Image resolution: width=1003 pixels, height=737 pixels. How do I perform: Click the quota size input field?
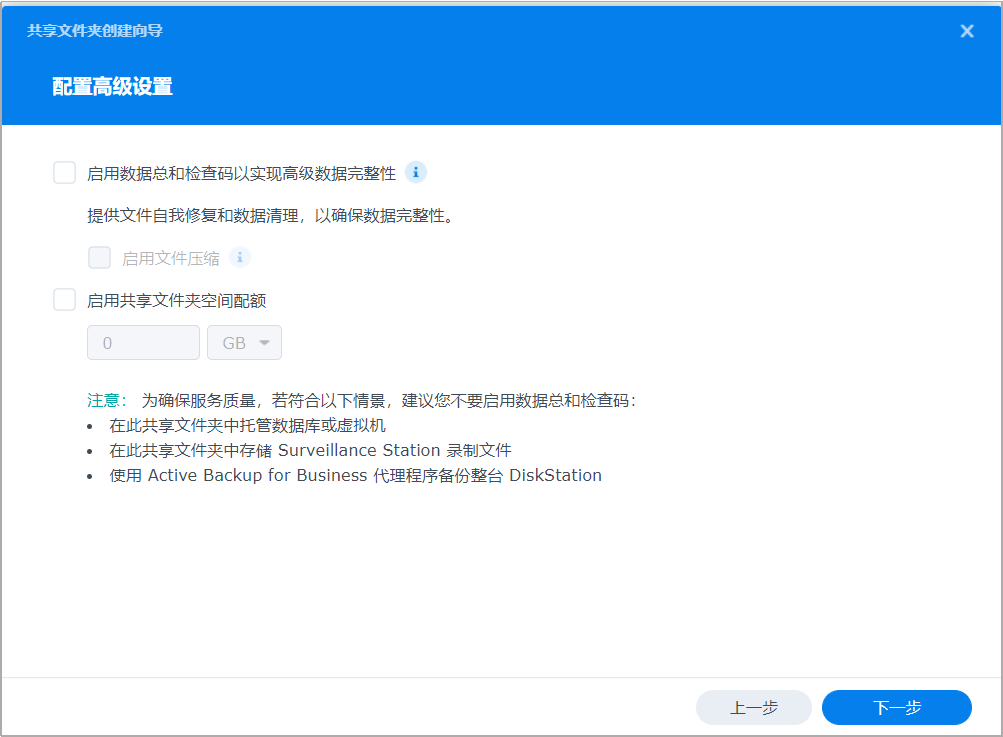tap(143, 343)
